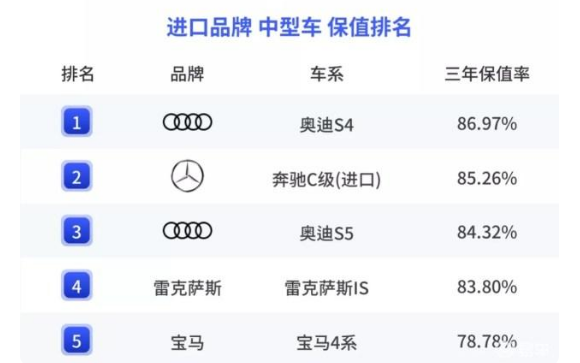580x363 pixels.
Task: Click the 雷克萨斯 brand name text
Action: [188, 288]
